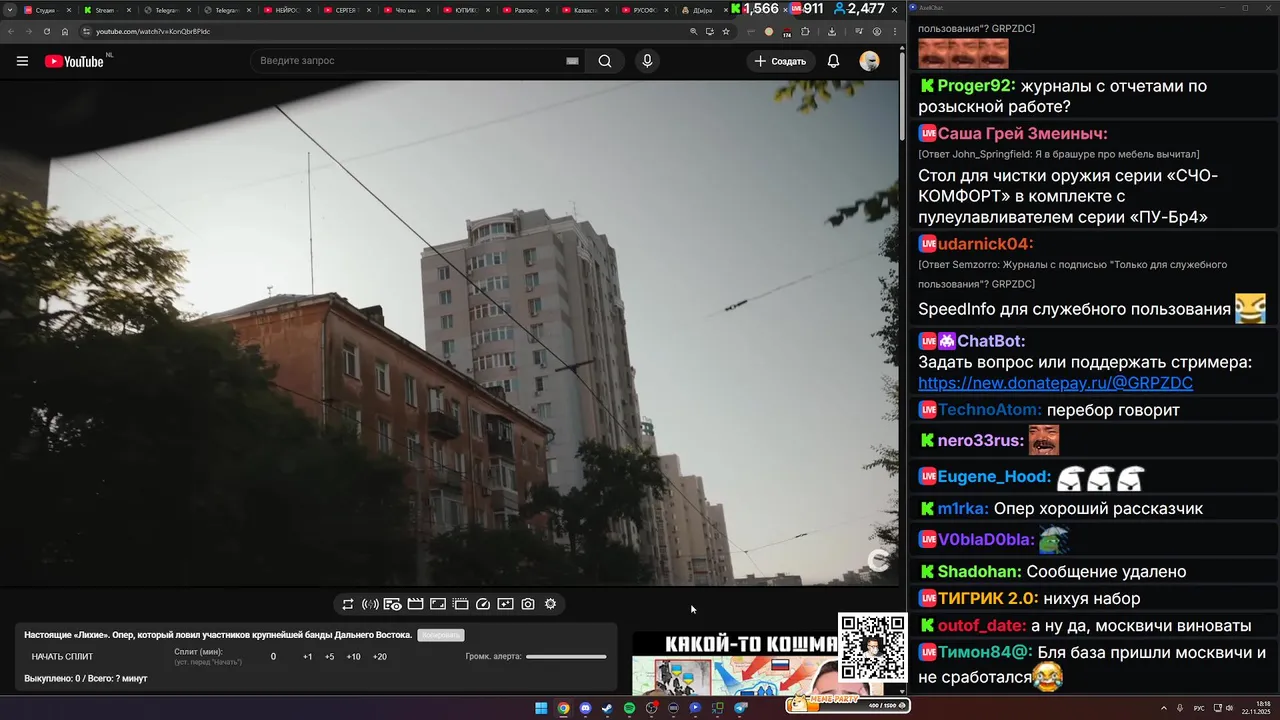Switch to the НЕЙРОС tab

point(285,10)
